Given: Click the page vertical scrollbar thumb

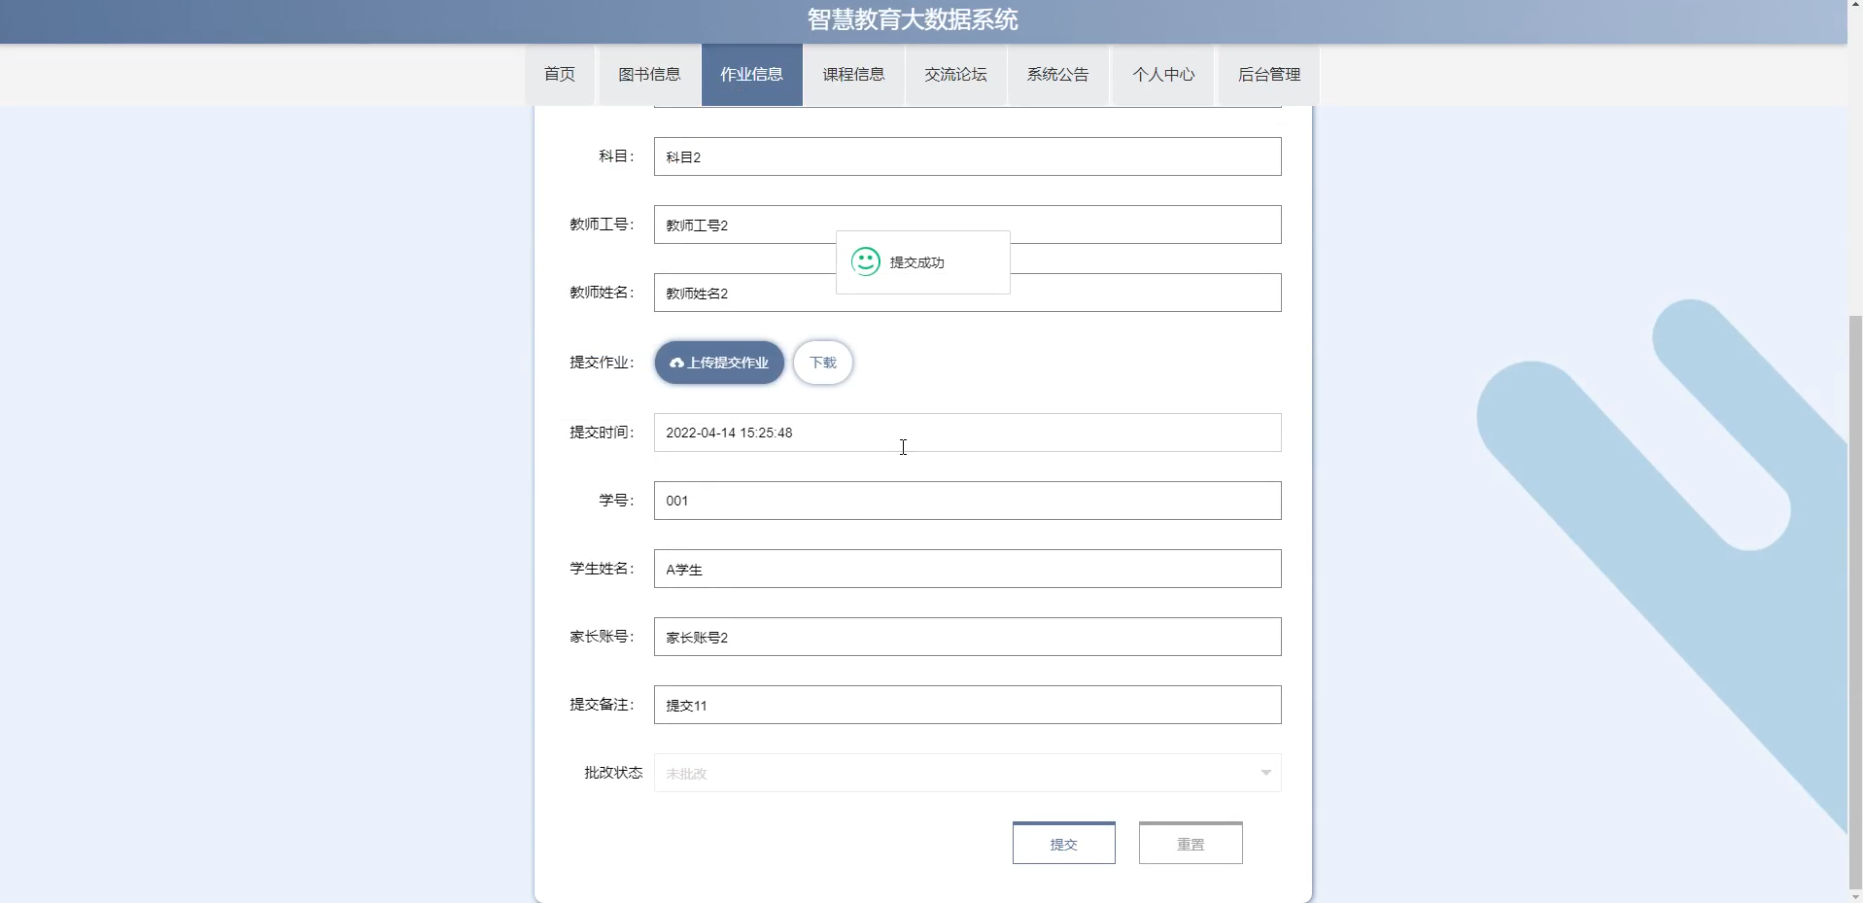Looking at the screenshot, I should click(x=1855, y=600).
